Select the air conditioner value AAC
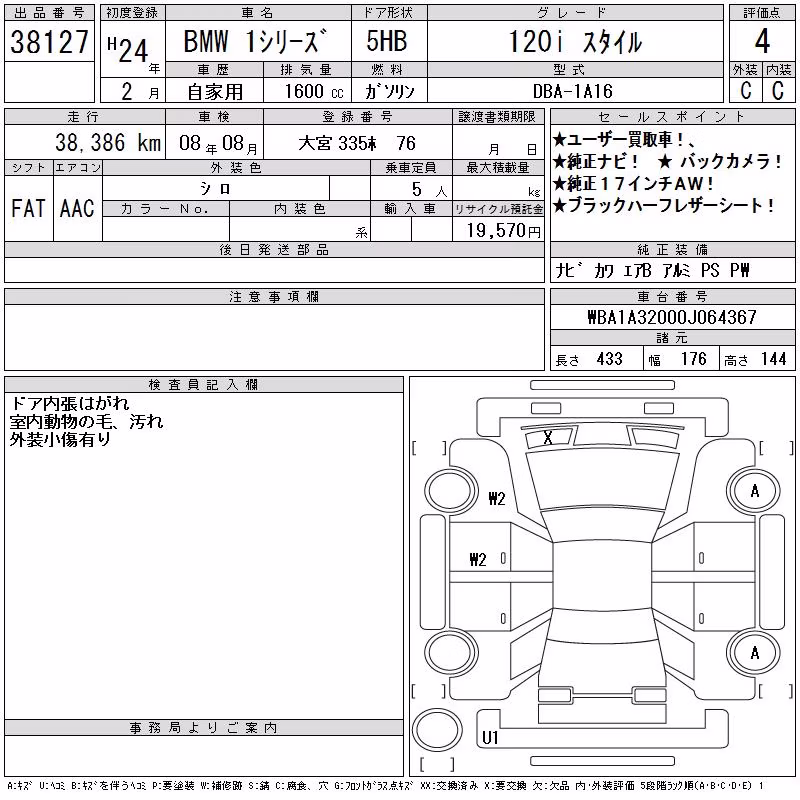This screenshot has height=800, width=800. 77,208
